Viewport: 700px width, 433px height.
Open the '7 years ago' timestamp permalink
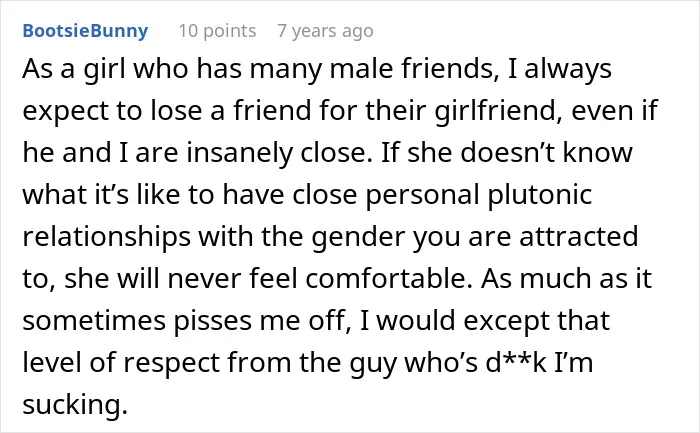click(x=325, y=31)
